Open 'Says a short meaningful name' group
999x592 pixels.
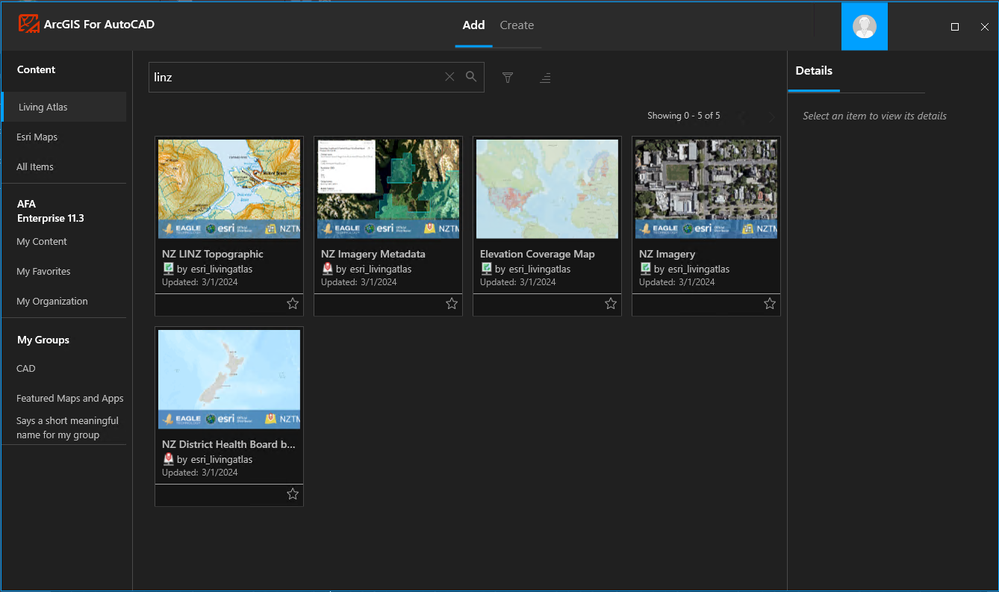[x=68, y=428]
